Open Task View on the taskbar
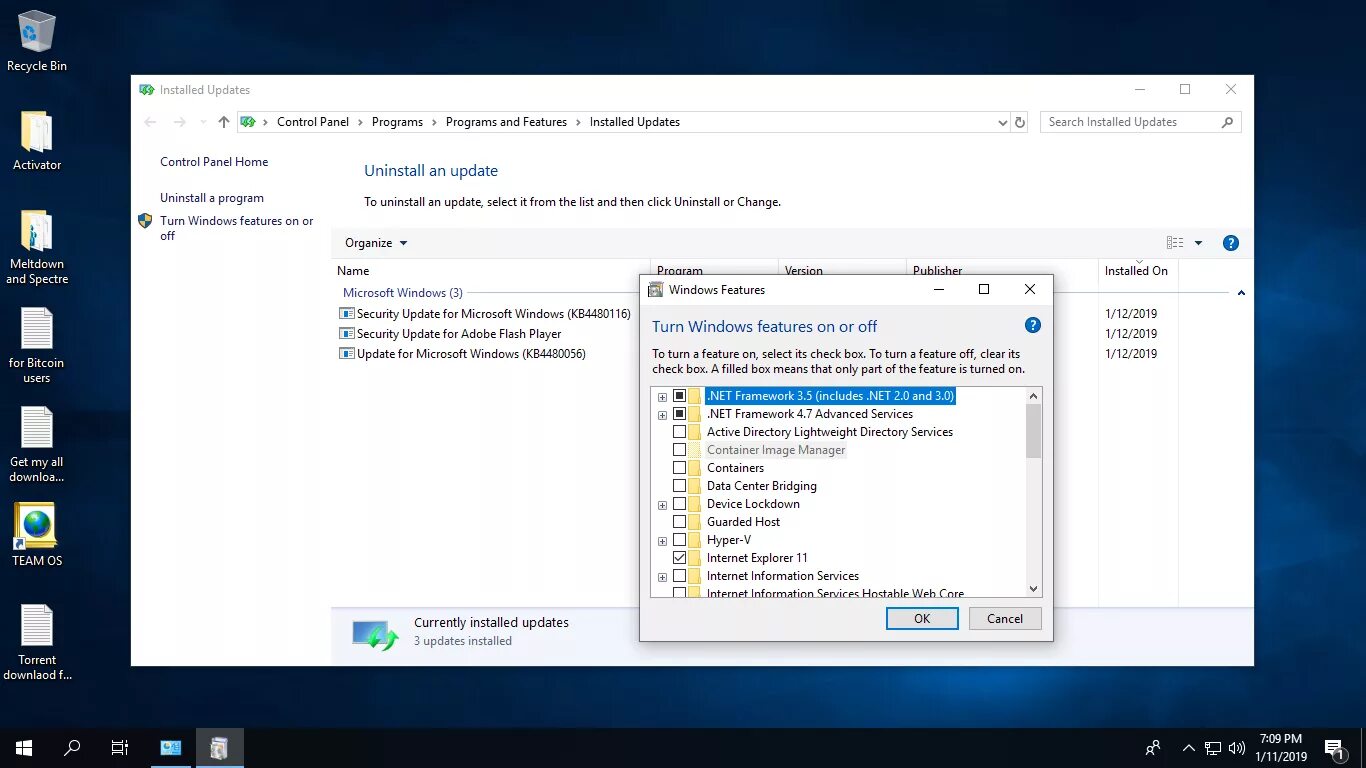The height and width of the screenshot is (768, 1366). 120,748
